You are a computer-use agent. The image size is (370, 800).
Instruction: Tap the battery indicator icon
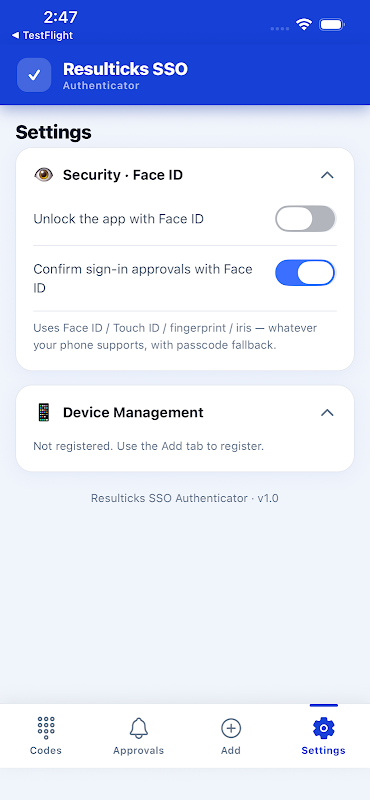(332, 24)
